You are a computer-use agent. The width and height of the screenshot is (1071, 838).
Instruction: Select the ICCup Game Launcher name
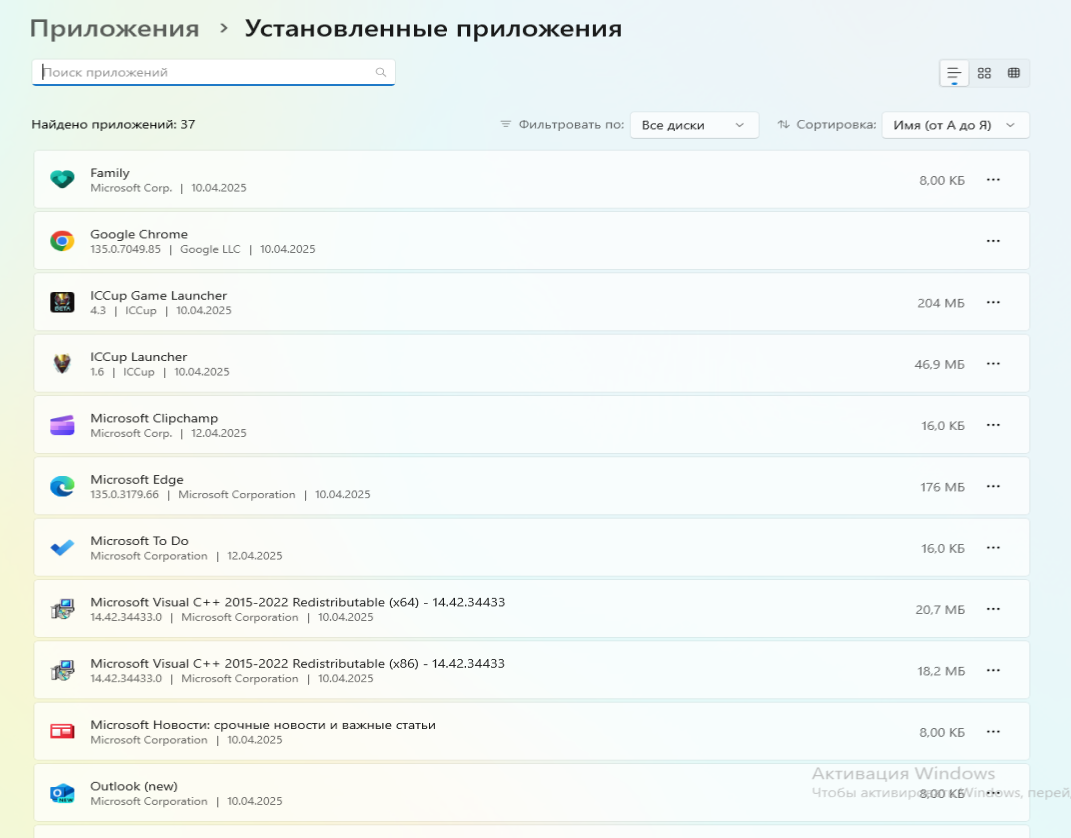click(158, 296)
